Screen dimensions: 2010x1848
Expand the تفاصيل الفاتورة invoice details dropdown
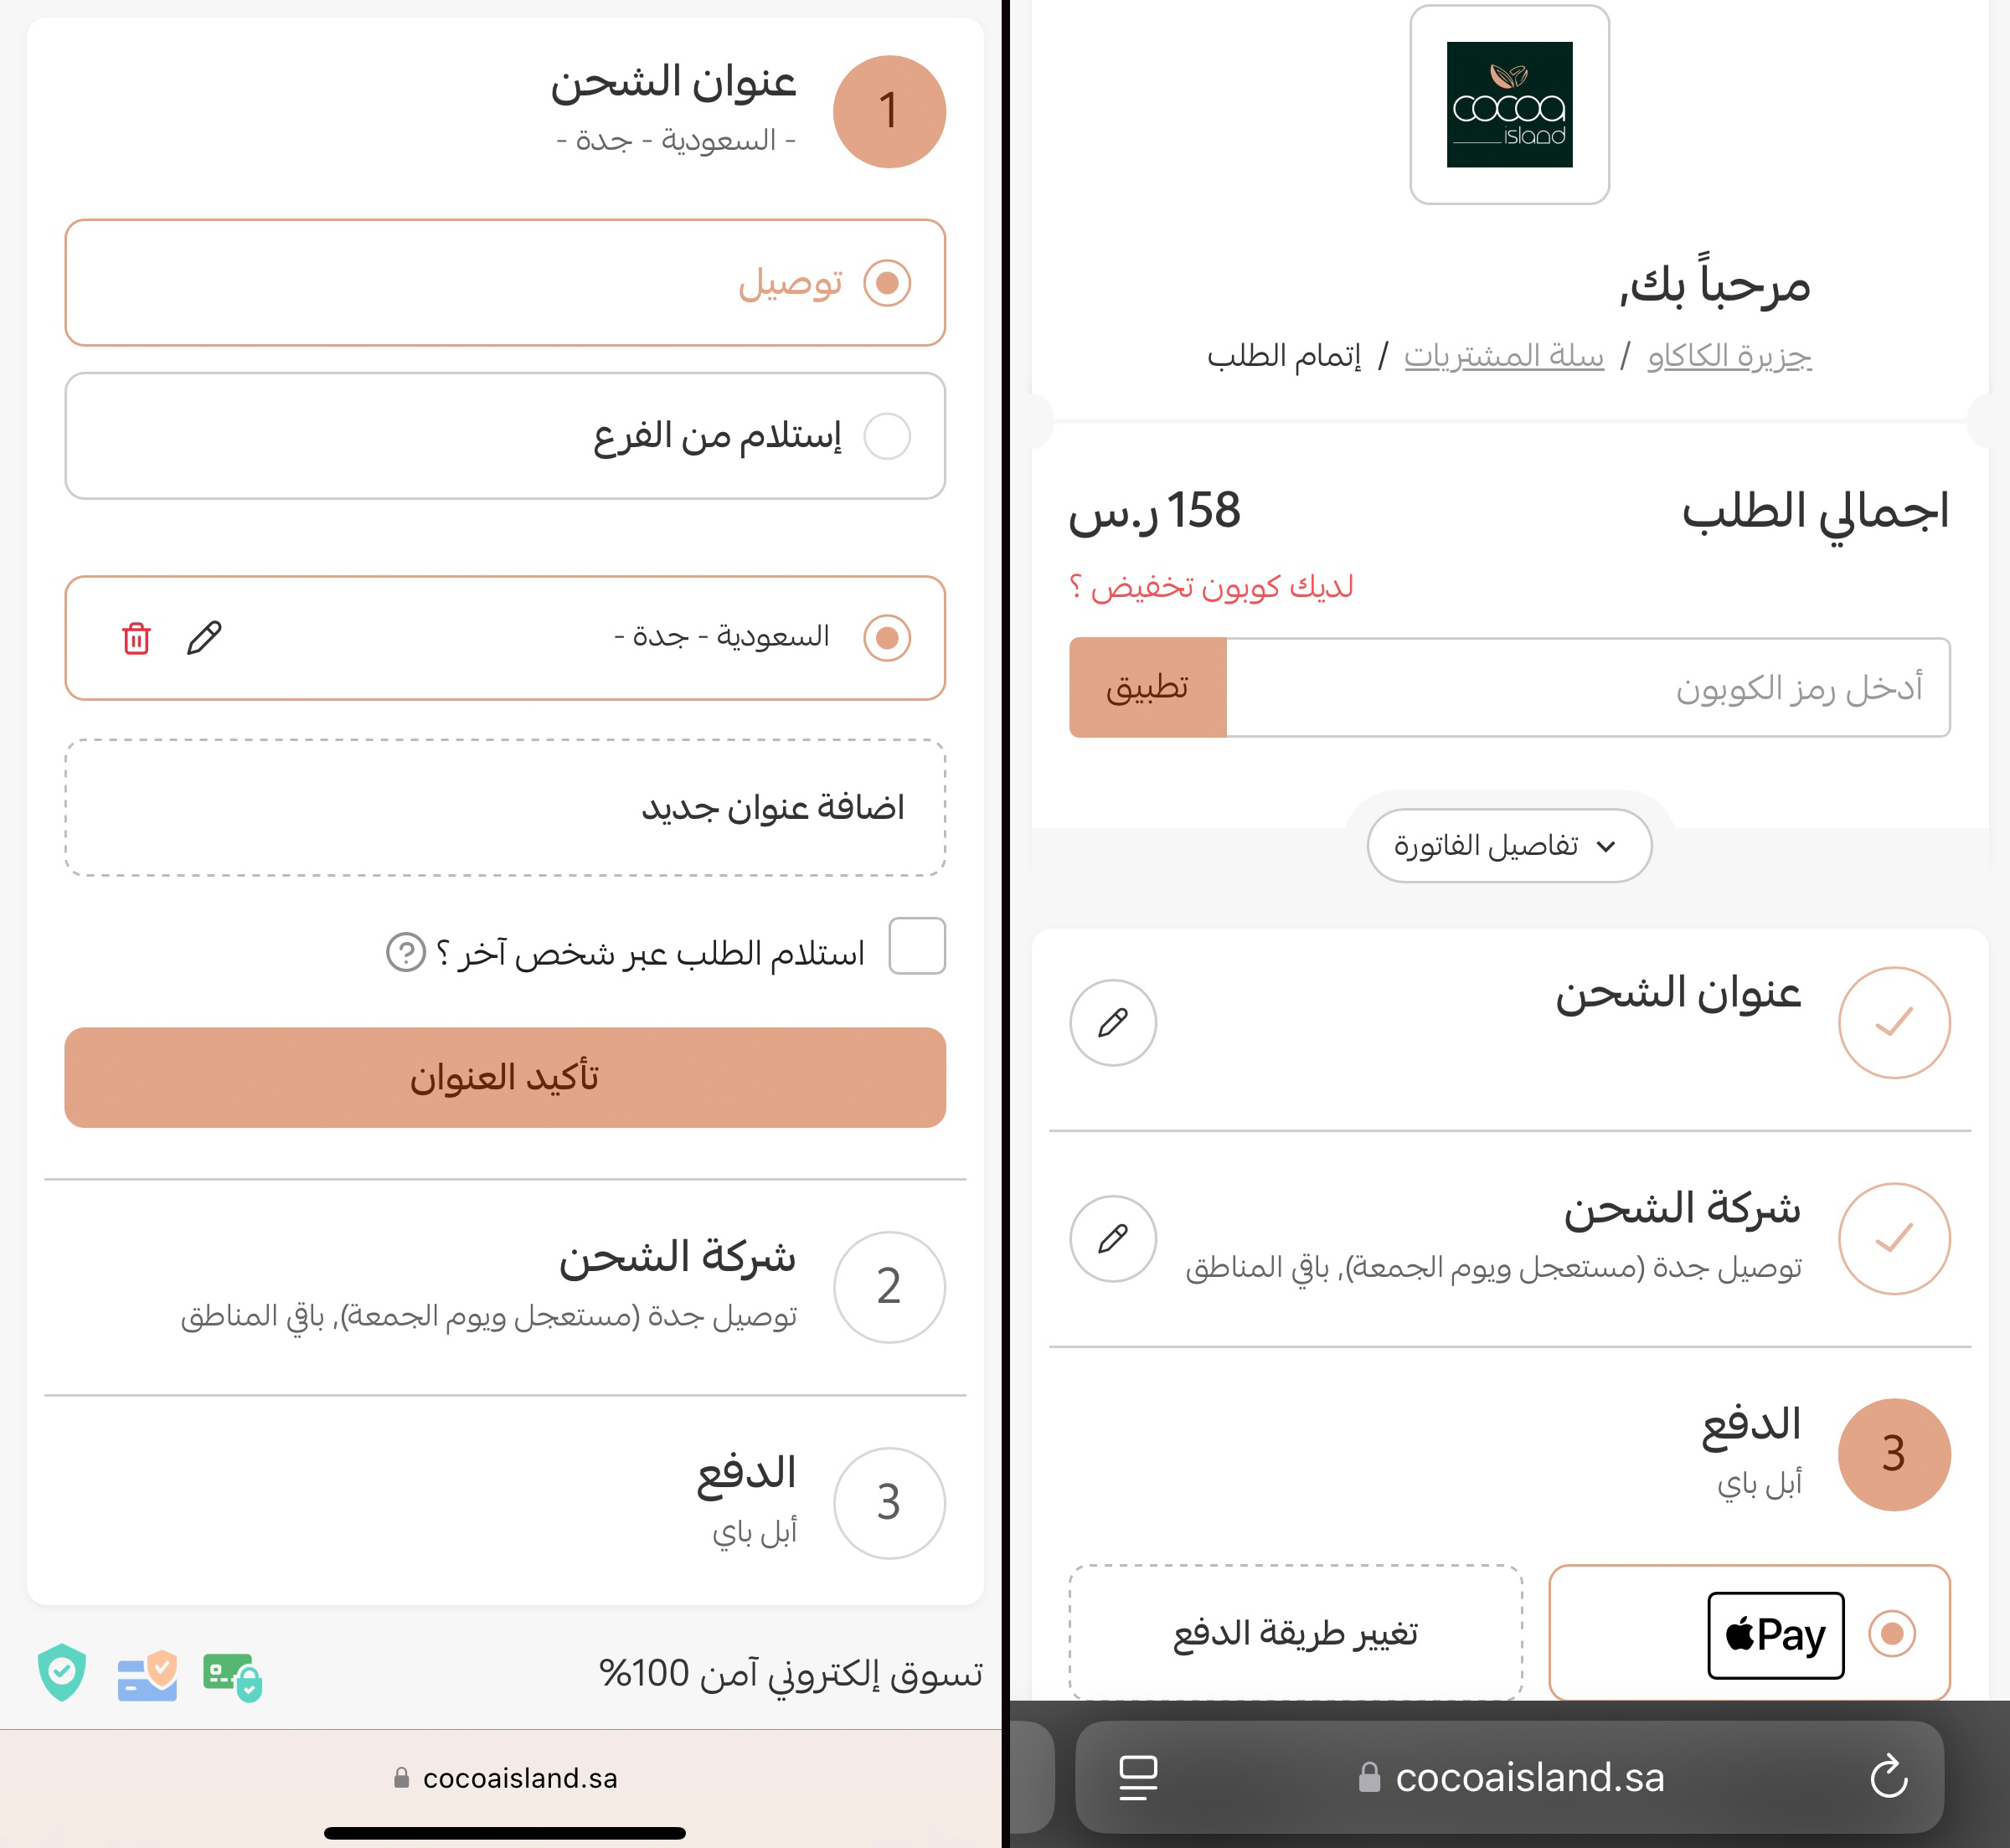coord(1508,846)
